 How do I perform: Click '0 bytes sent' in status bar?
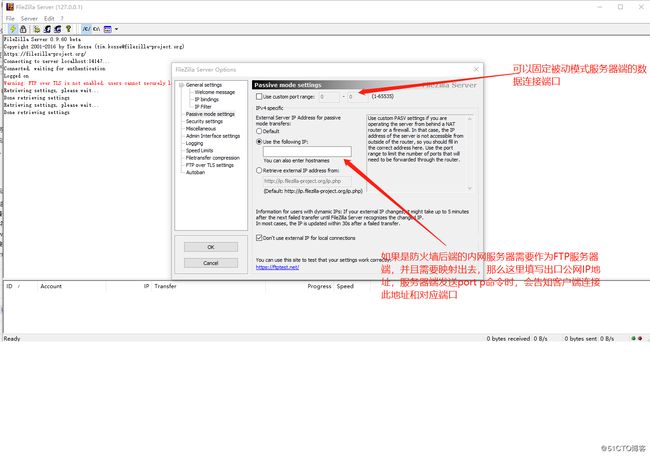580,339
